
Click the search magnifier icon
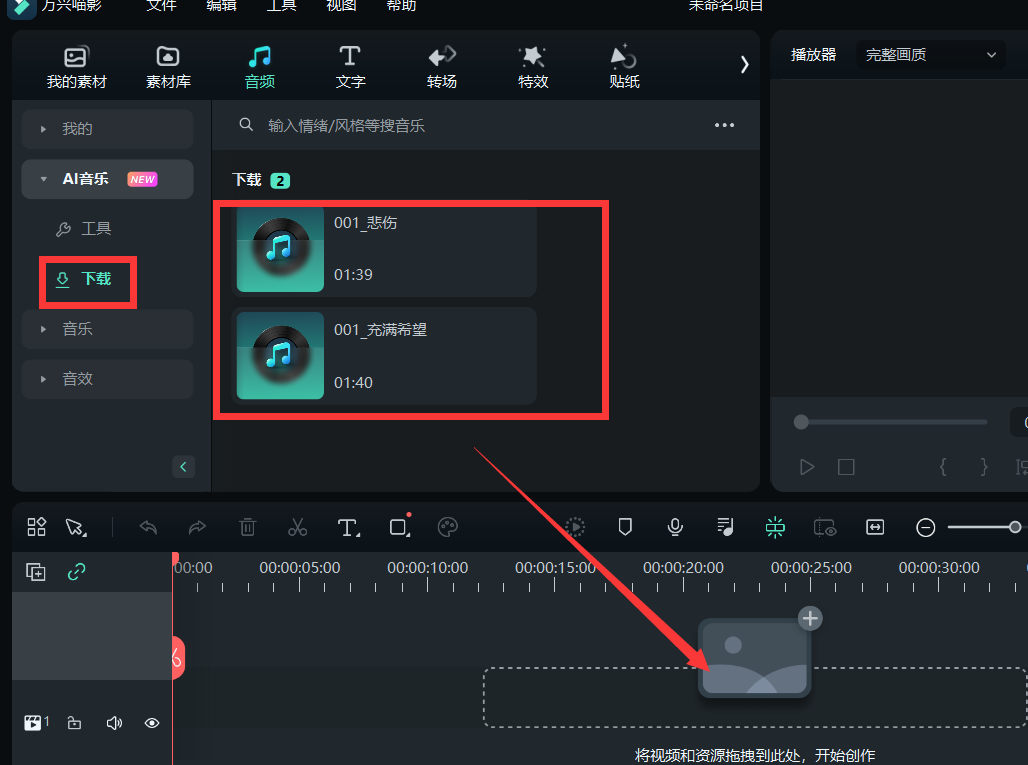coord(246,125)
